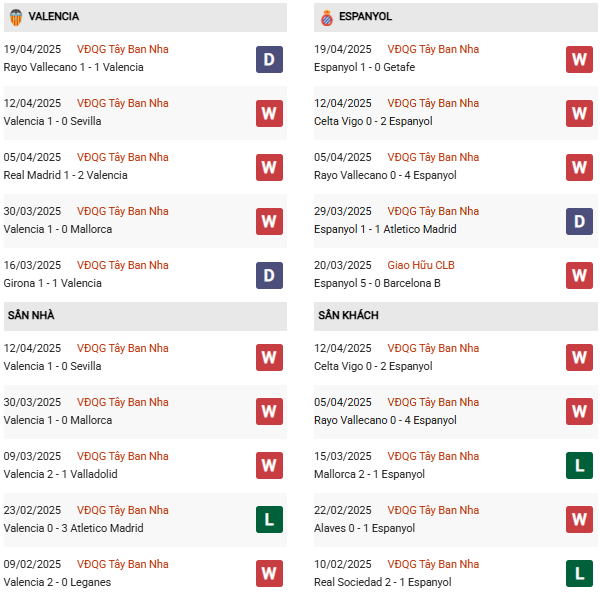Select the Valencia team header
Viewport: 600px width, 595px height.
click(54, 17)
